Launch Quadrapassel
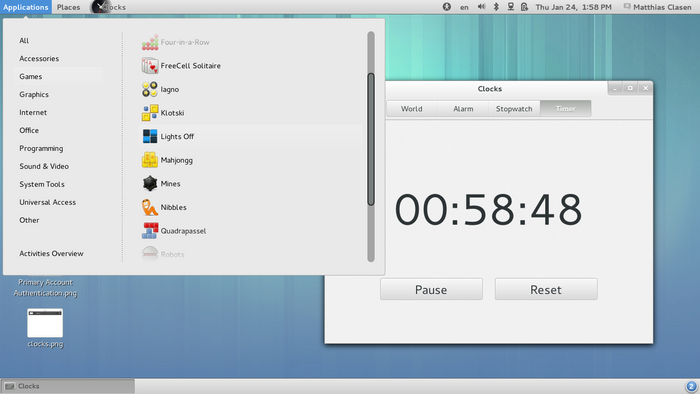 (174, 231)
